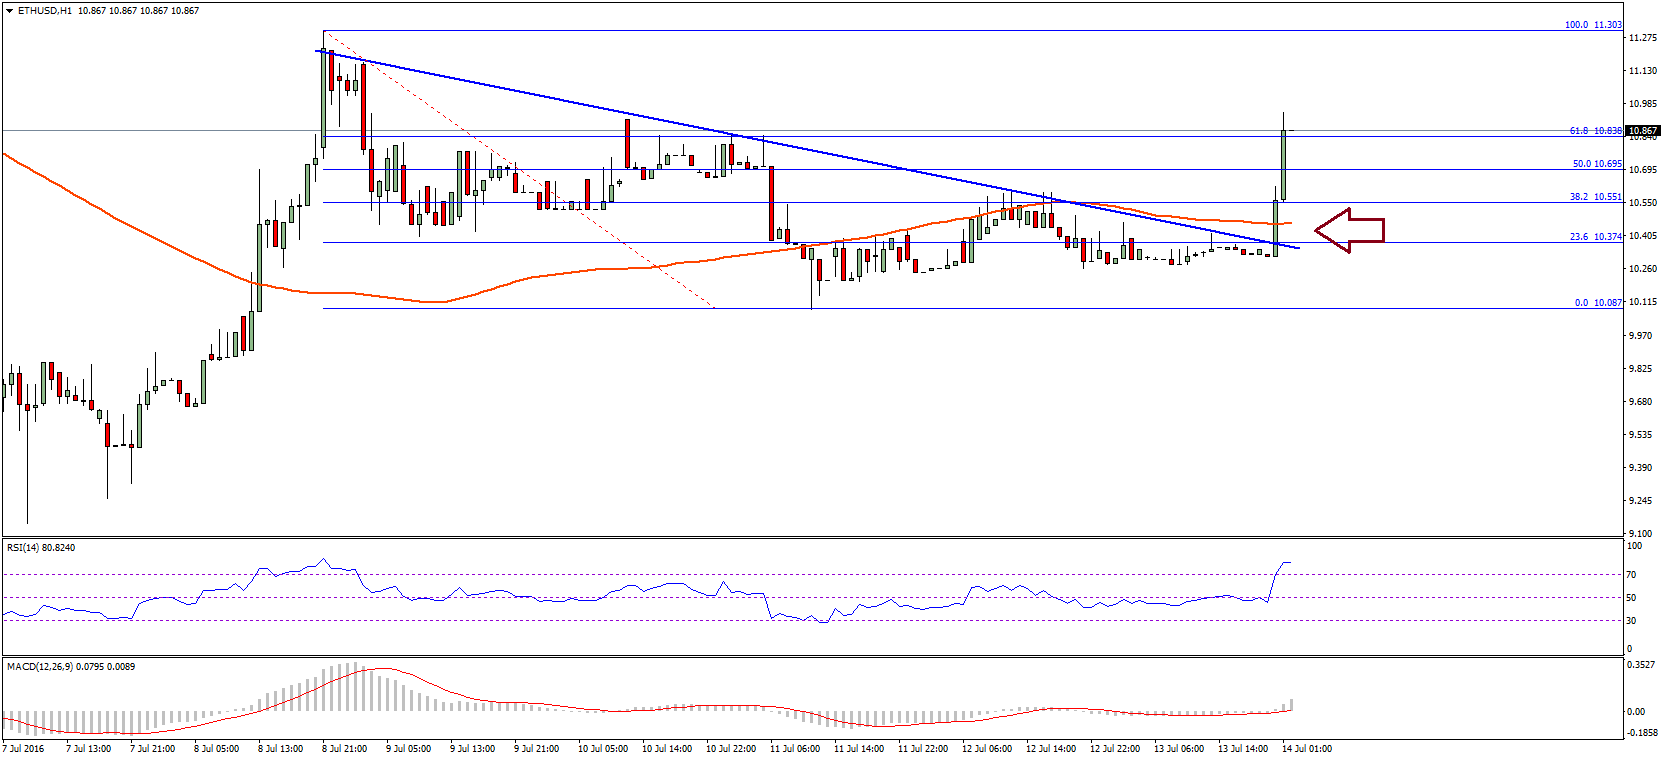Viewport: 1663px width, 760px height.
Task: Click price axis value 9.825
Action: coord(1640,369)
